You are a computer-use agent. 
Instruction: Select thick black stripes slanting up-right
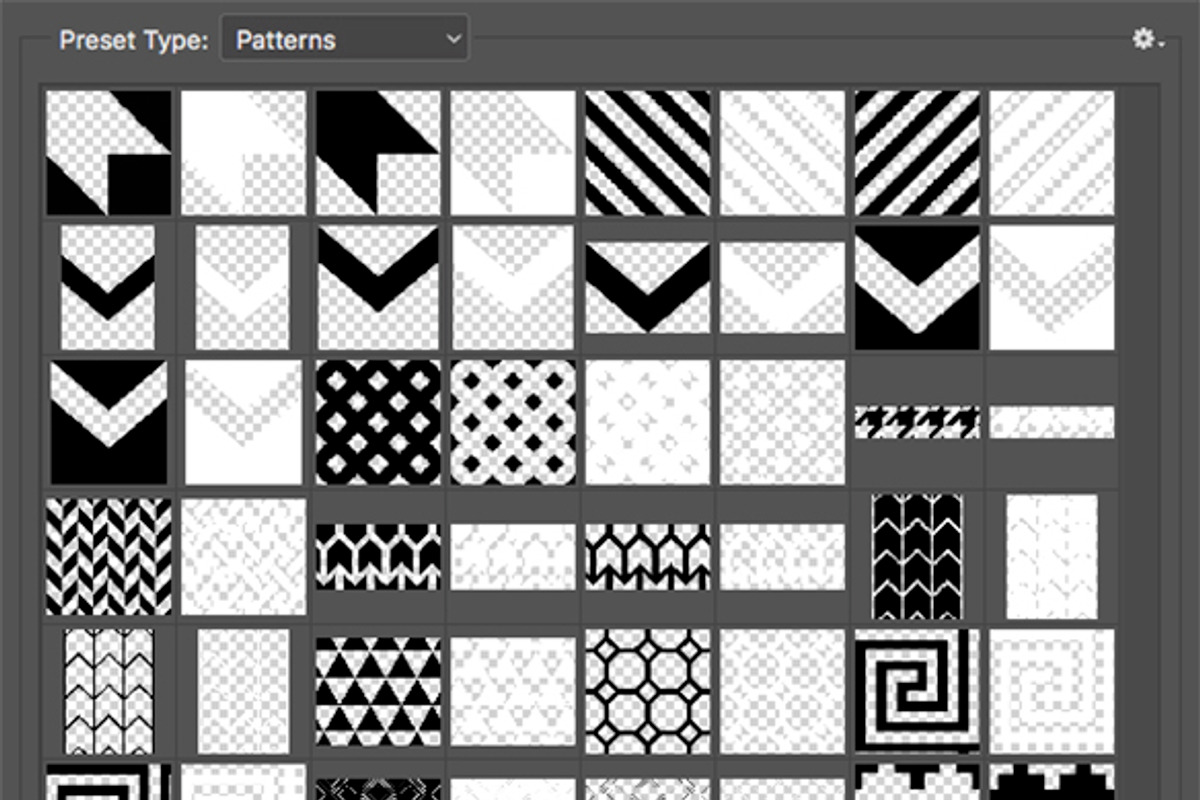tap(917, 153)
